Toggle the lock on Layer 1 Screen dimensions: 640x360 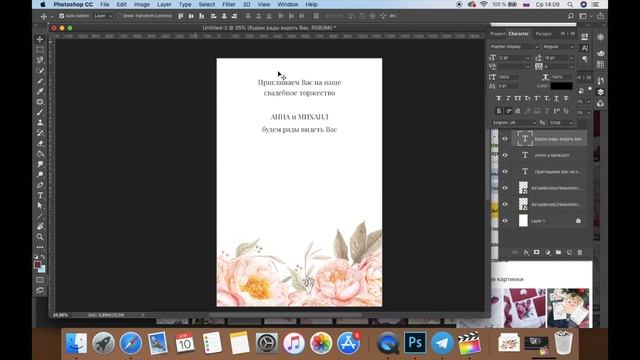tap(578, 220)
